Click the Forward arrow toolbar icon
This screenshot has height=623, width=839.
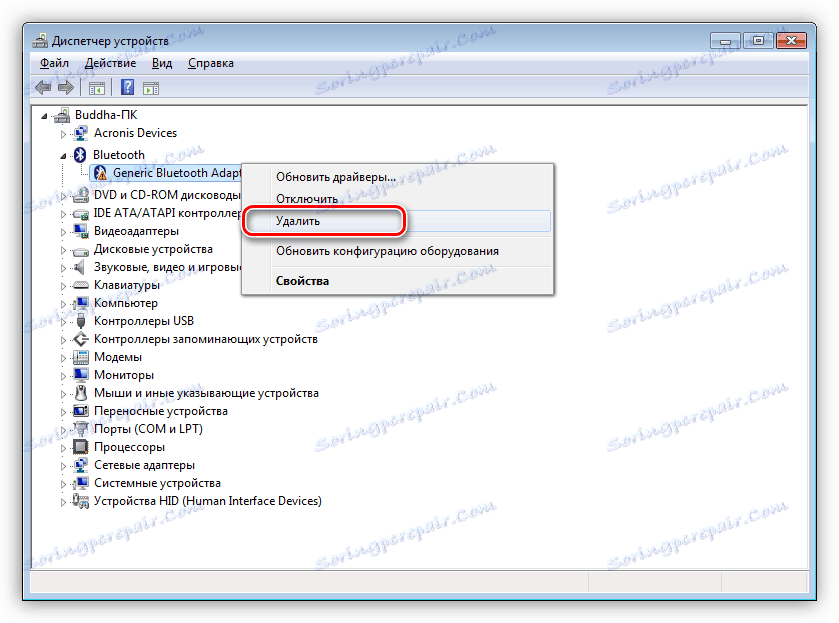pos(65,87)
